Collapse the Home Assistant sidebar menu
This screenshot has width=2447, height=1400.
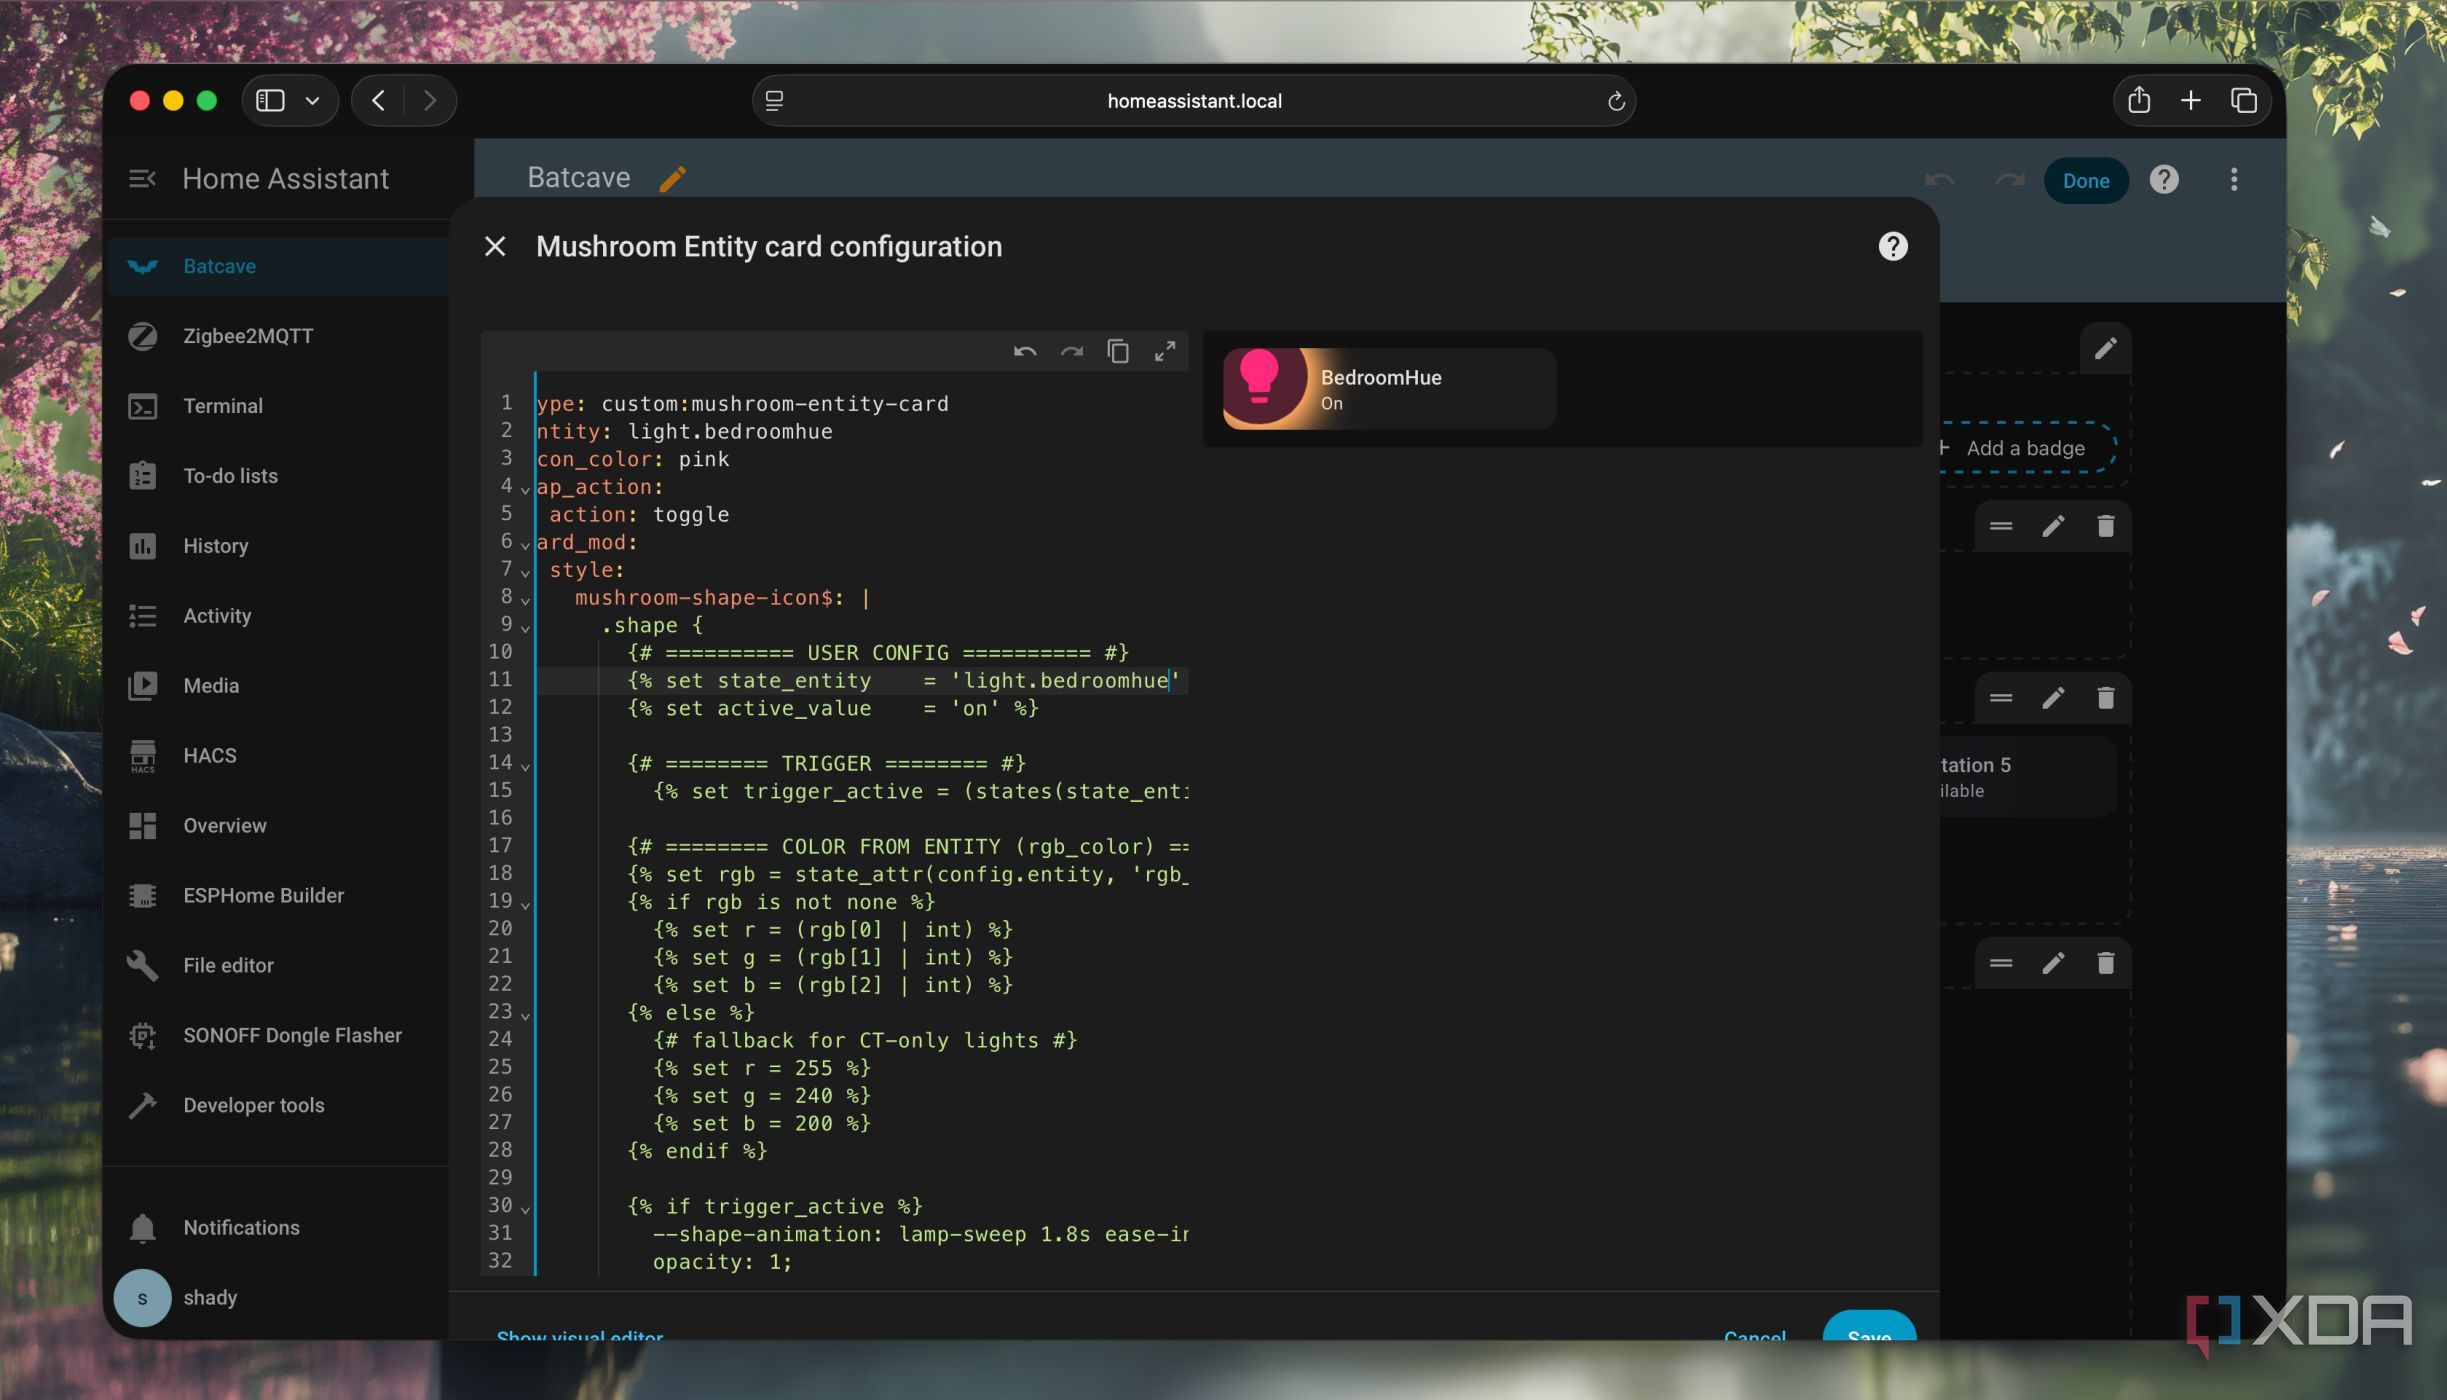click(142, 179)
